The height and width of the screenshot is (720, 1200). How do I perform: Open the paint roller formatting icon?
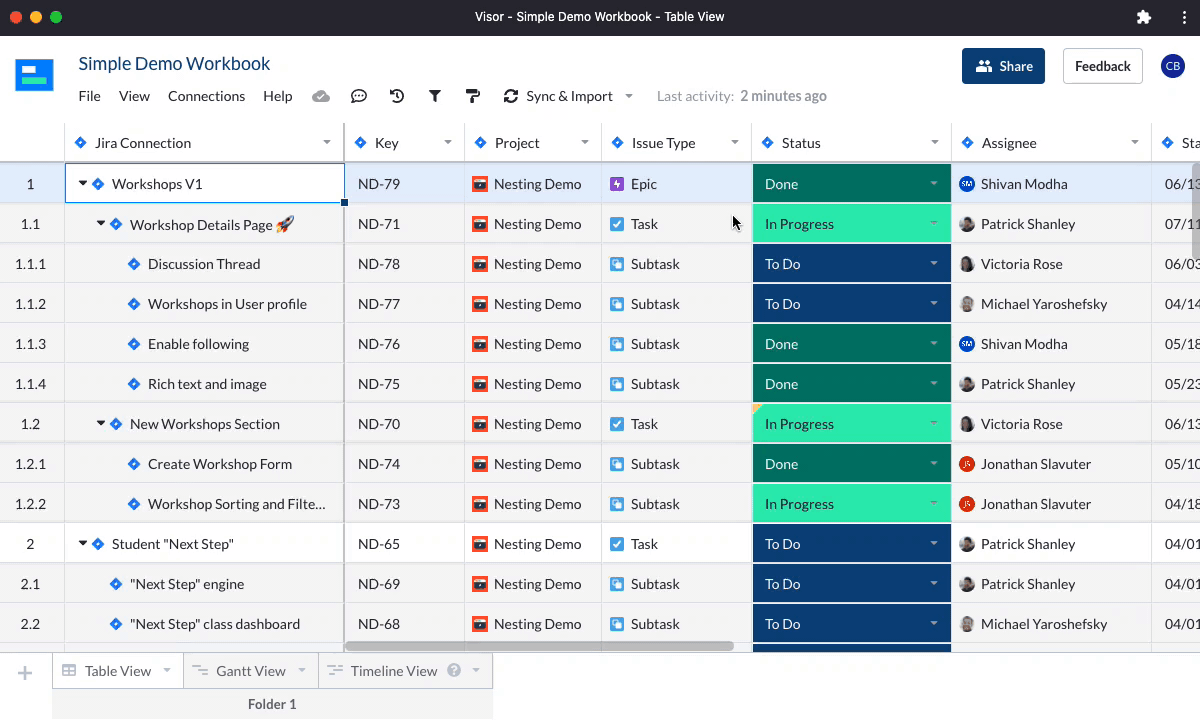tap(473, 96)
